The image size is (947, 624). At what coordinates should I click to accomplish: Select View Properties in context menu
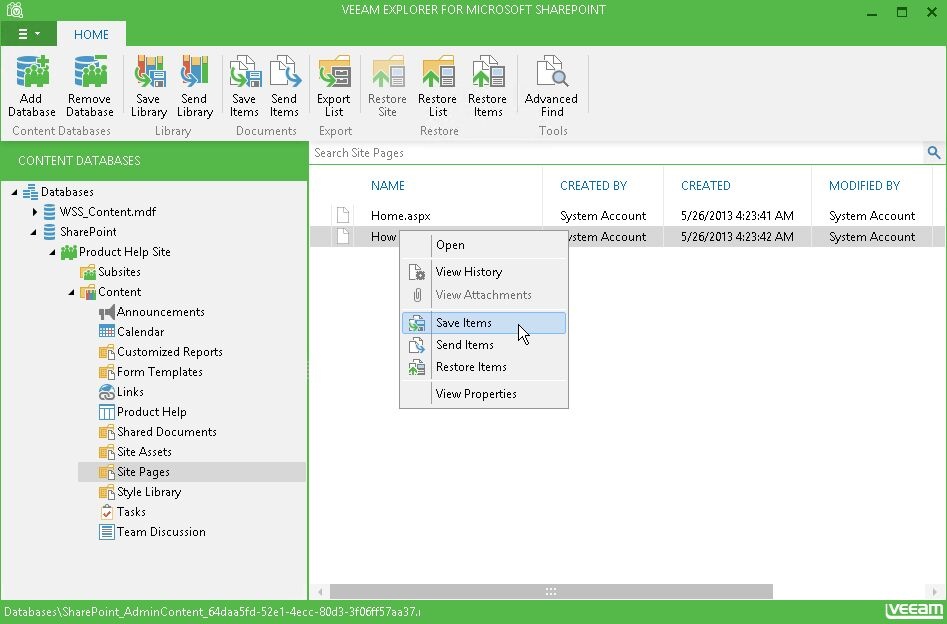click(x=476, y=394)
